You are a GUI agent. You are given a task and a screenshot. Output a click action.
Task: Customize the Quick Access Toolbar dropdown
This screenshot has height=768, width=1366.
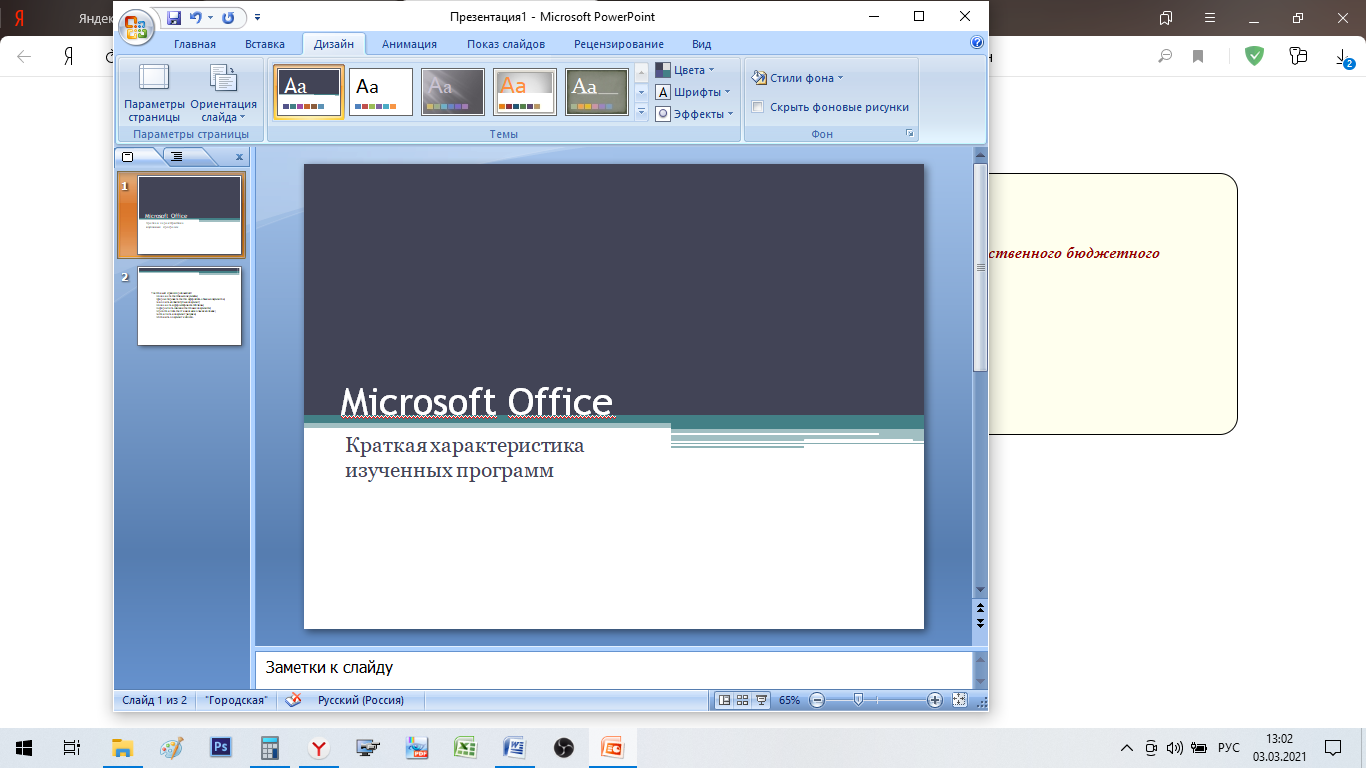[257, 18]
